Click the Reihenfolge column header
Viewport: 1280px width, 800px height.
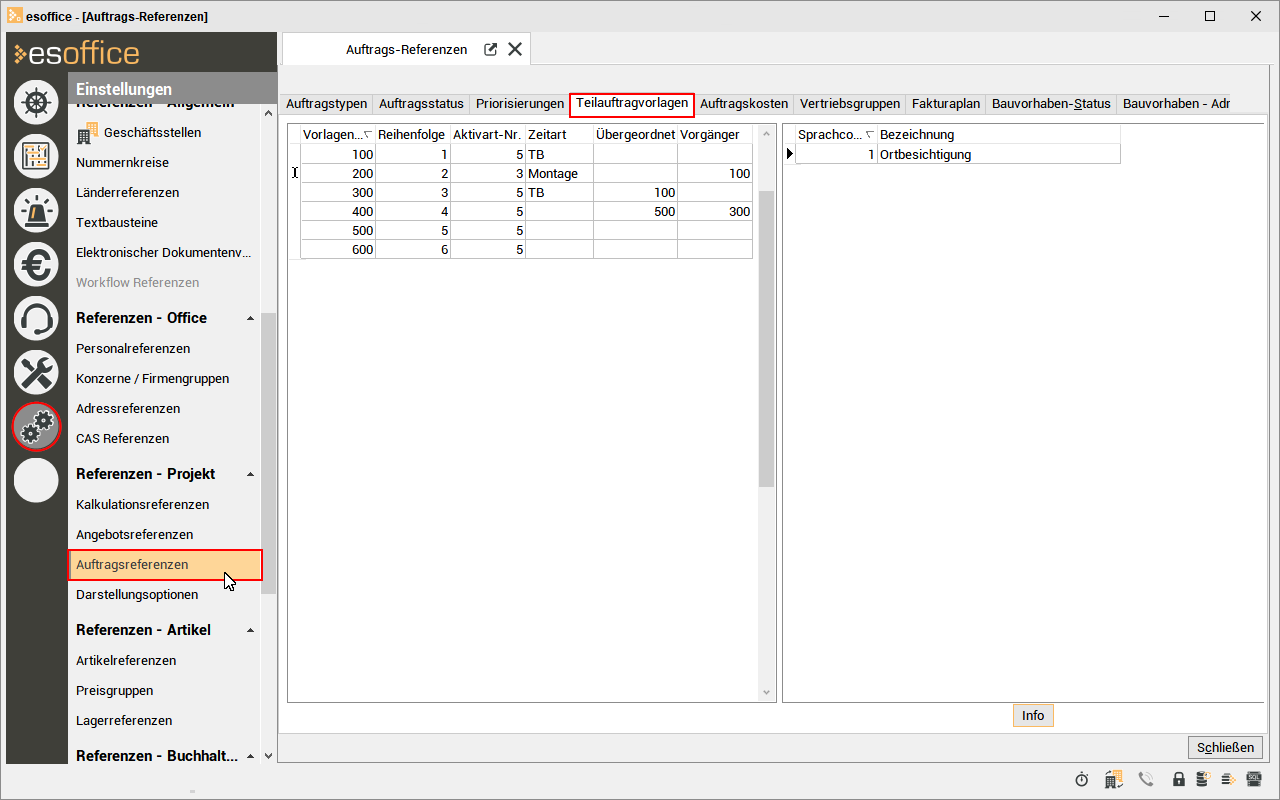(412, 134)
